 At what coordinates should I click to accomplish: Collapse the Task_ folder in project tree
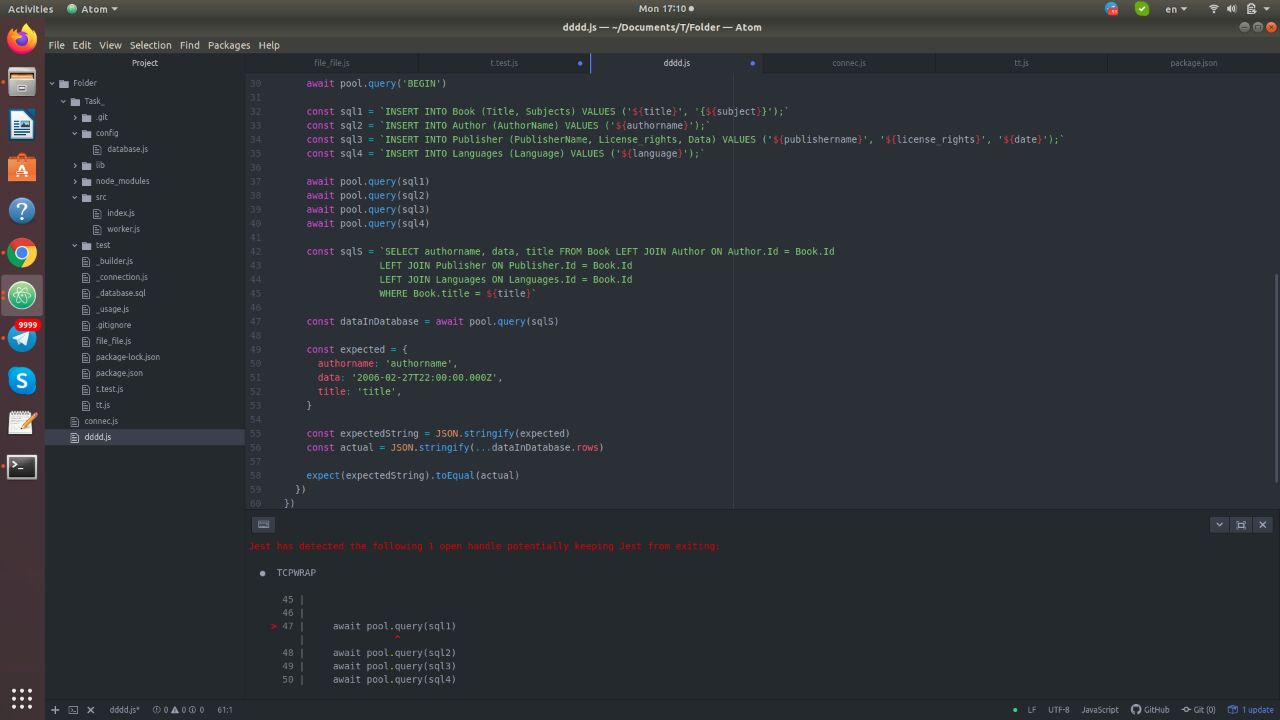94,101
